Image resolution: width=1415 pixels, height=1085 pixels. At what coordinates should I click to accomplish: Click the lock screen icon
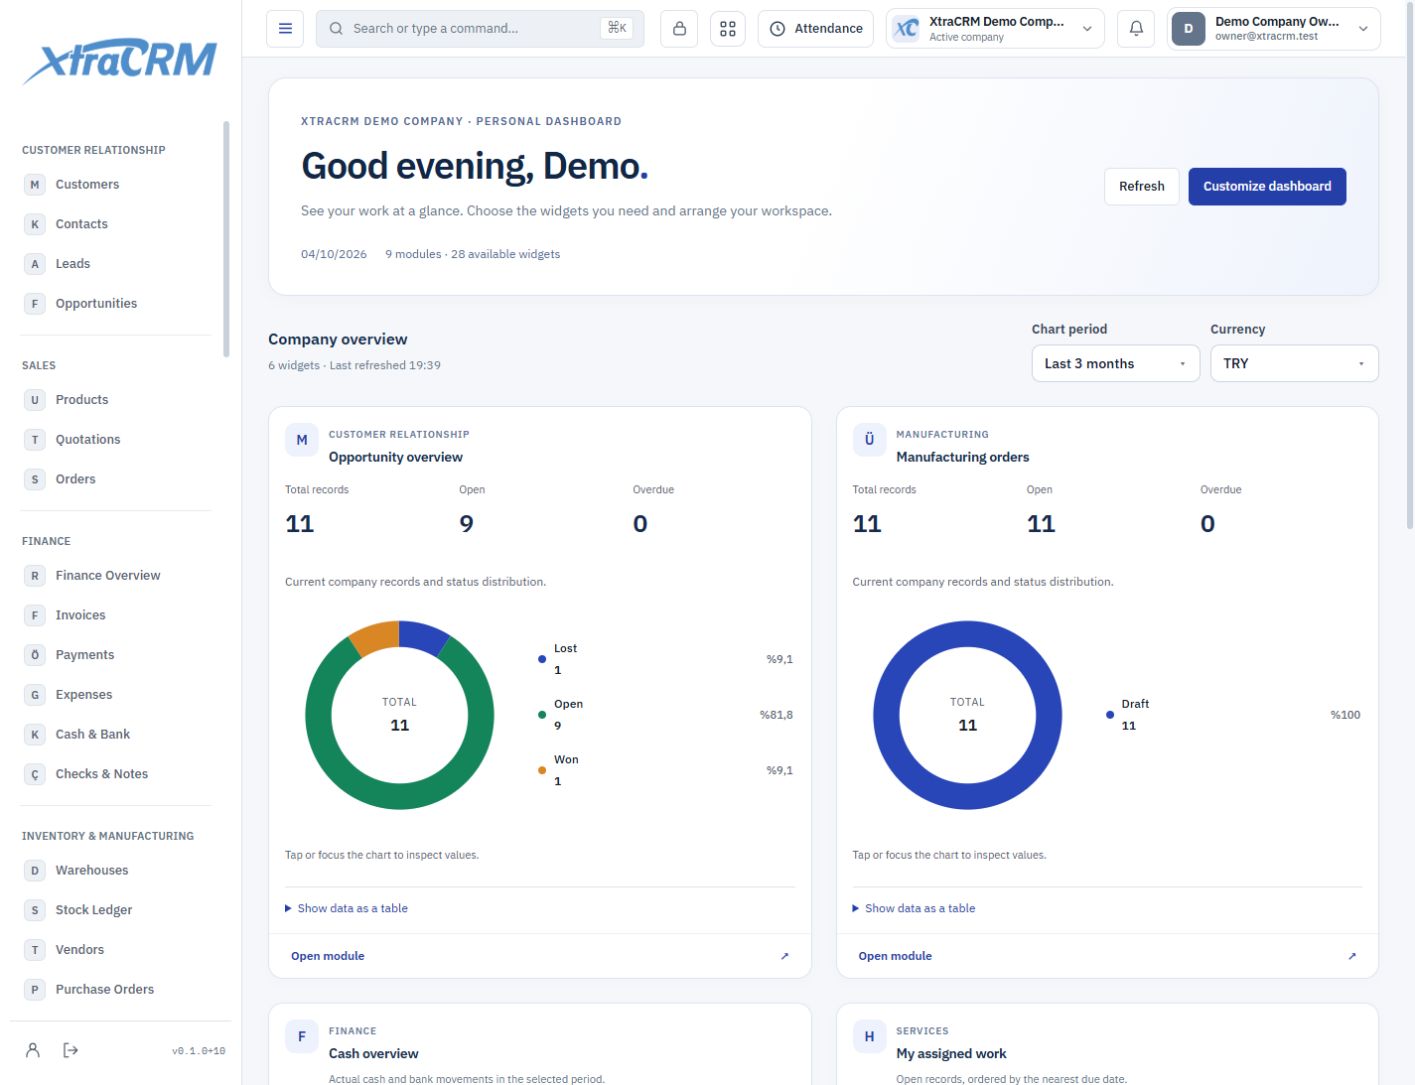point(679,29)
